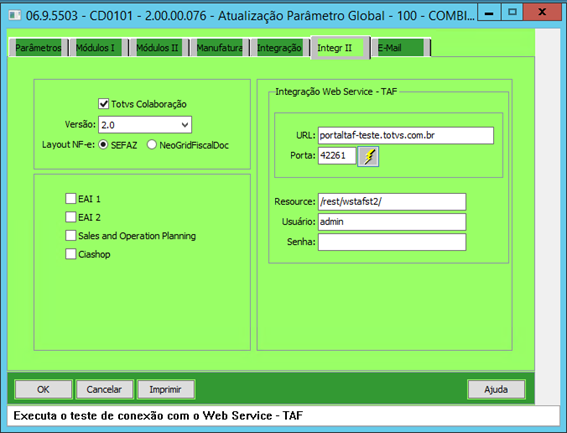Viewport: 567px width, 433px height.
Task: Switch to the E-Mail tab
Action: [401, 48]
